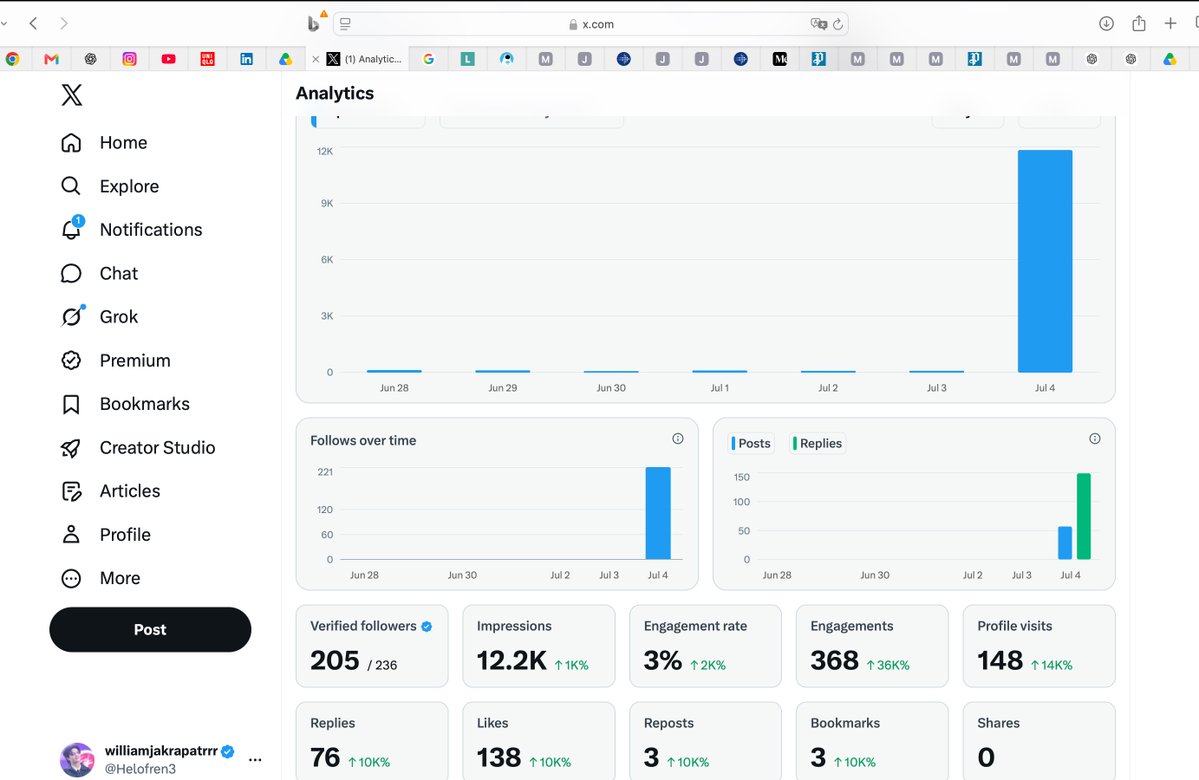Click the Jul 1 label on main chart
The height and width of the screenshot is (780, 1199).
pyautogui.click(x=720, y=388)
